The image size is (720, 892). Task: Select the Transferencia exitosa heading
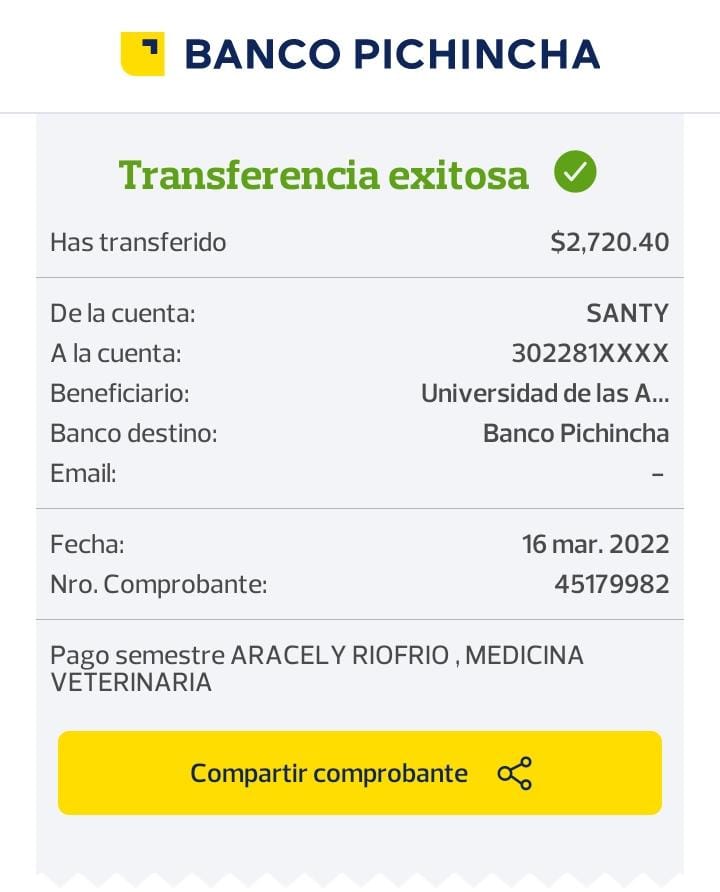pyautogui.click(x=323, y=175)
